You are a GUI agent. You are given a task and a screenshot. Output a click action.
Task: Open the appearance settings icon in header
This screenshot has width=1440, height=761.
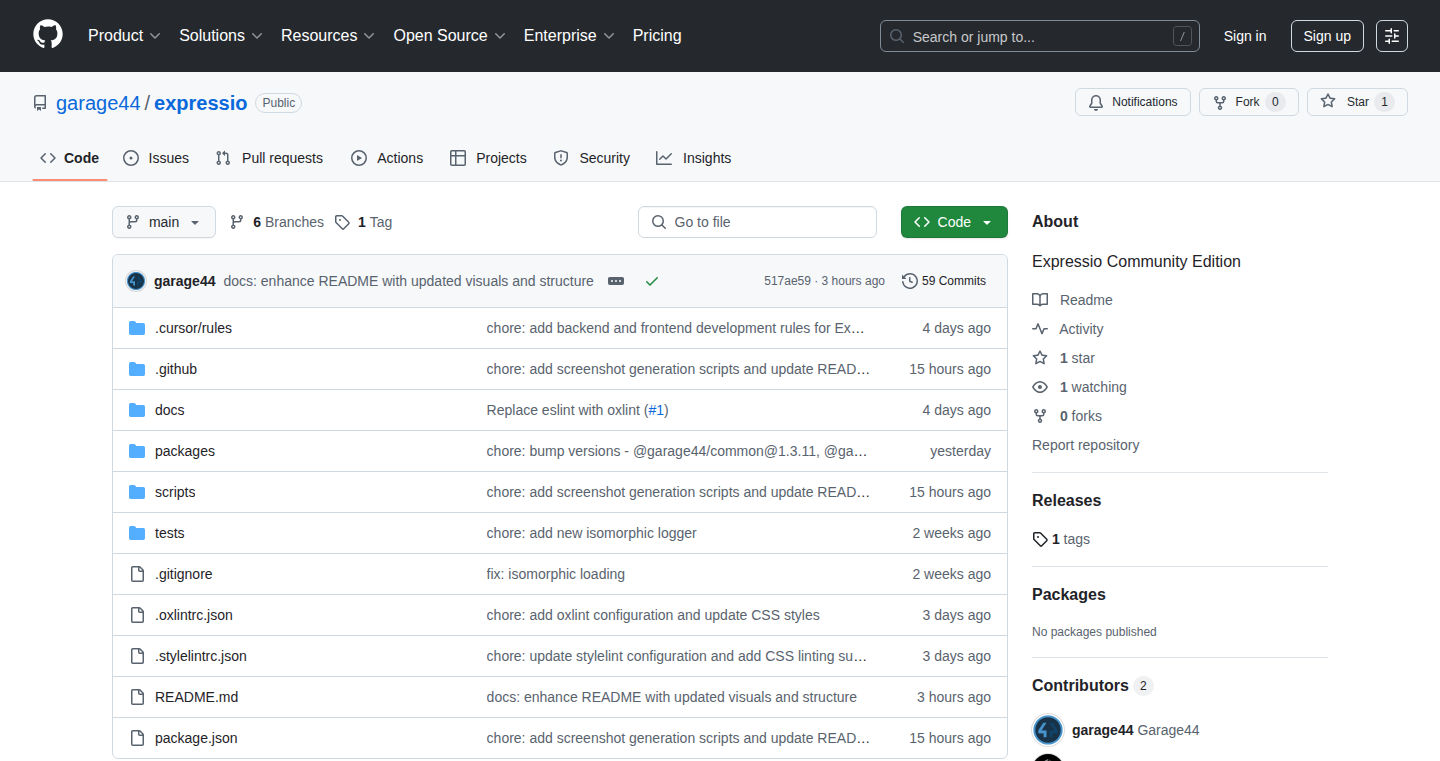coord(1392,36)
